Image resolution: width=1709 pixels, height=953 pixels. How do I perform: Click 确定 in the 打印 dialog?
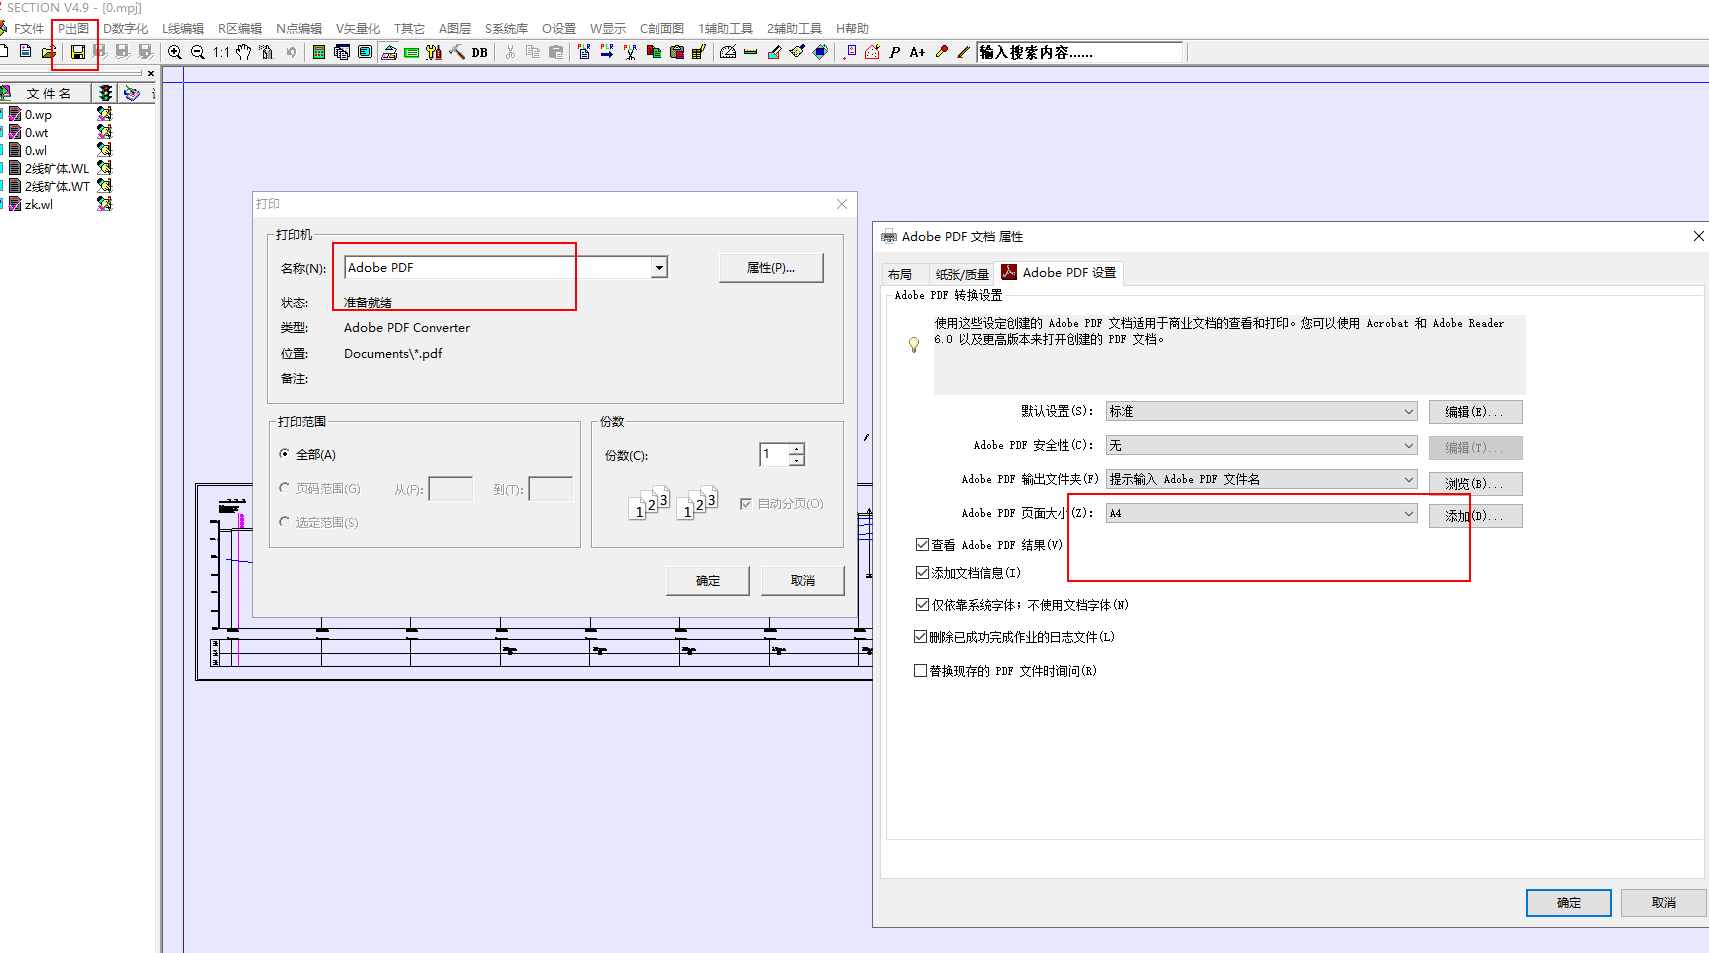(708, 581)
